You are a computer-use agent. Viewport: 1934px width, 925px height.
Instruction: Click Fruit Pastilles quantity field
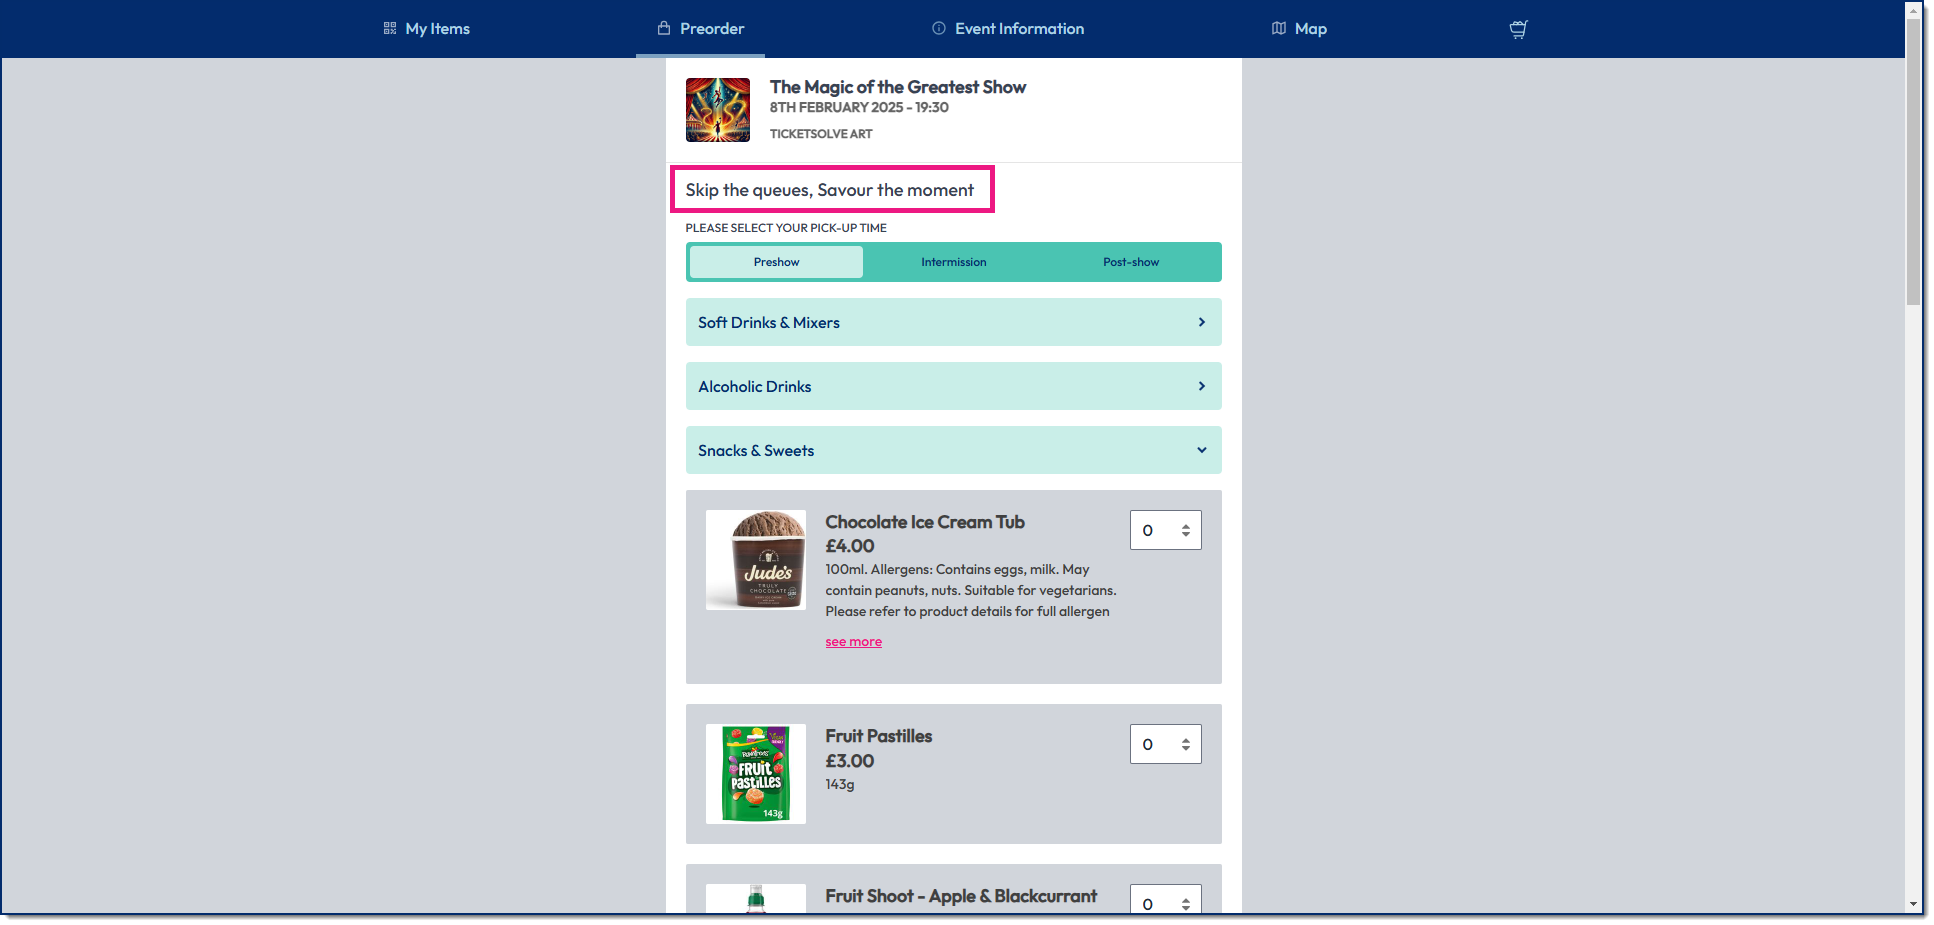[x=1165, y=744]
